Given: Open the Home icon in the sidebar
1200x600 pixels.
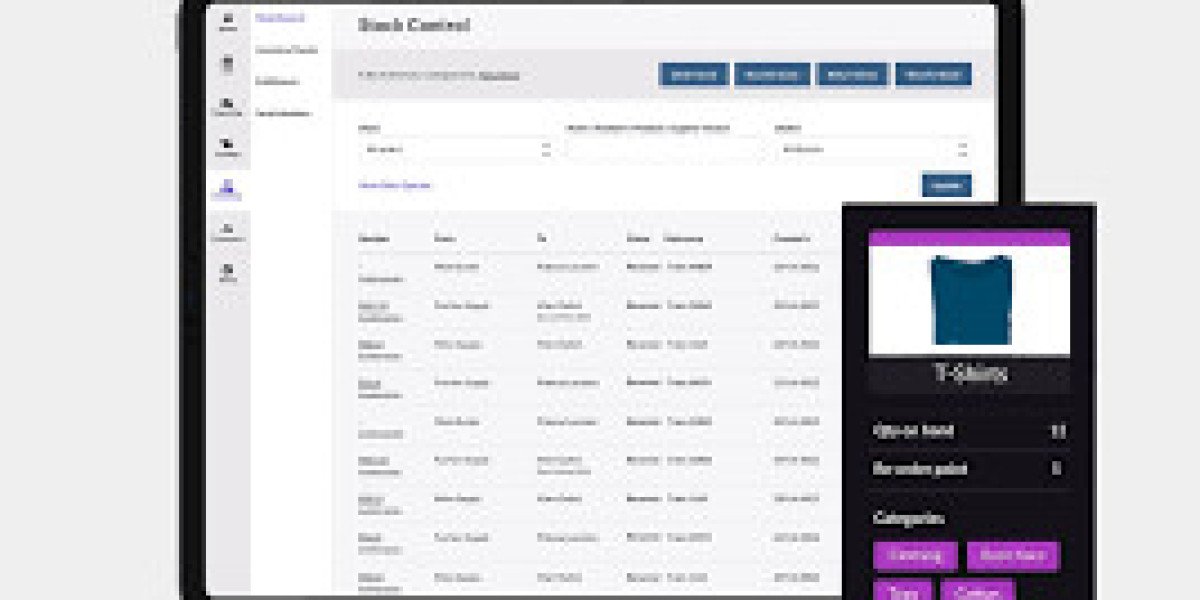Looking at the screenshot, I should pos(227,20).
